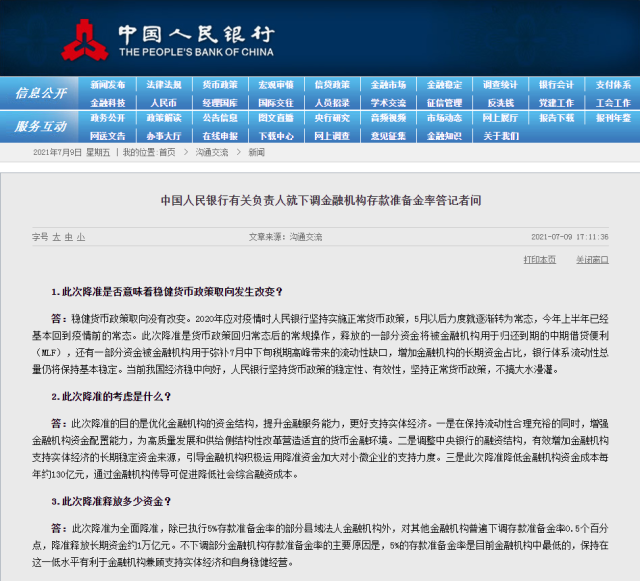The height and width of the screenshot is (581, 640).
Task: Open the 法律法规 menu item
Action: 164,85
